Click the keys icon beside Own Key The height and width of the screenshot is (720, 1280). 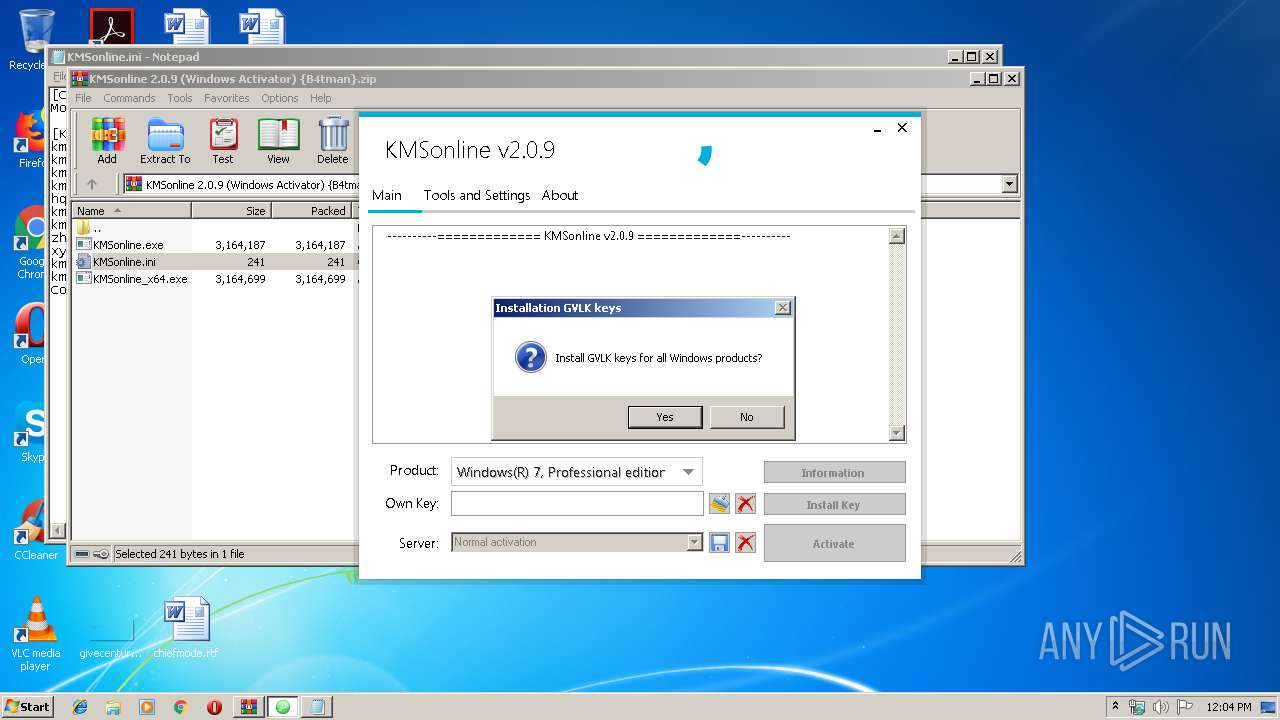coord(719,503)
